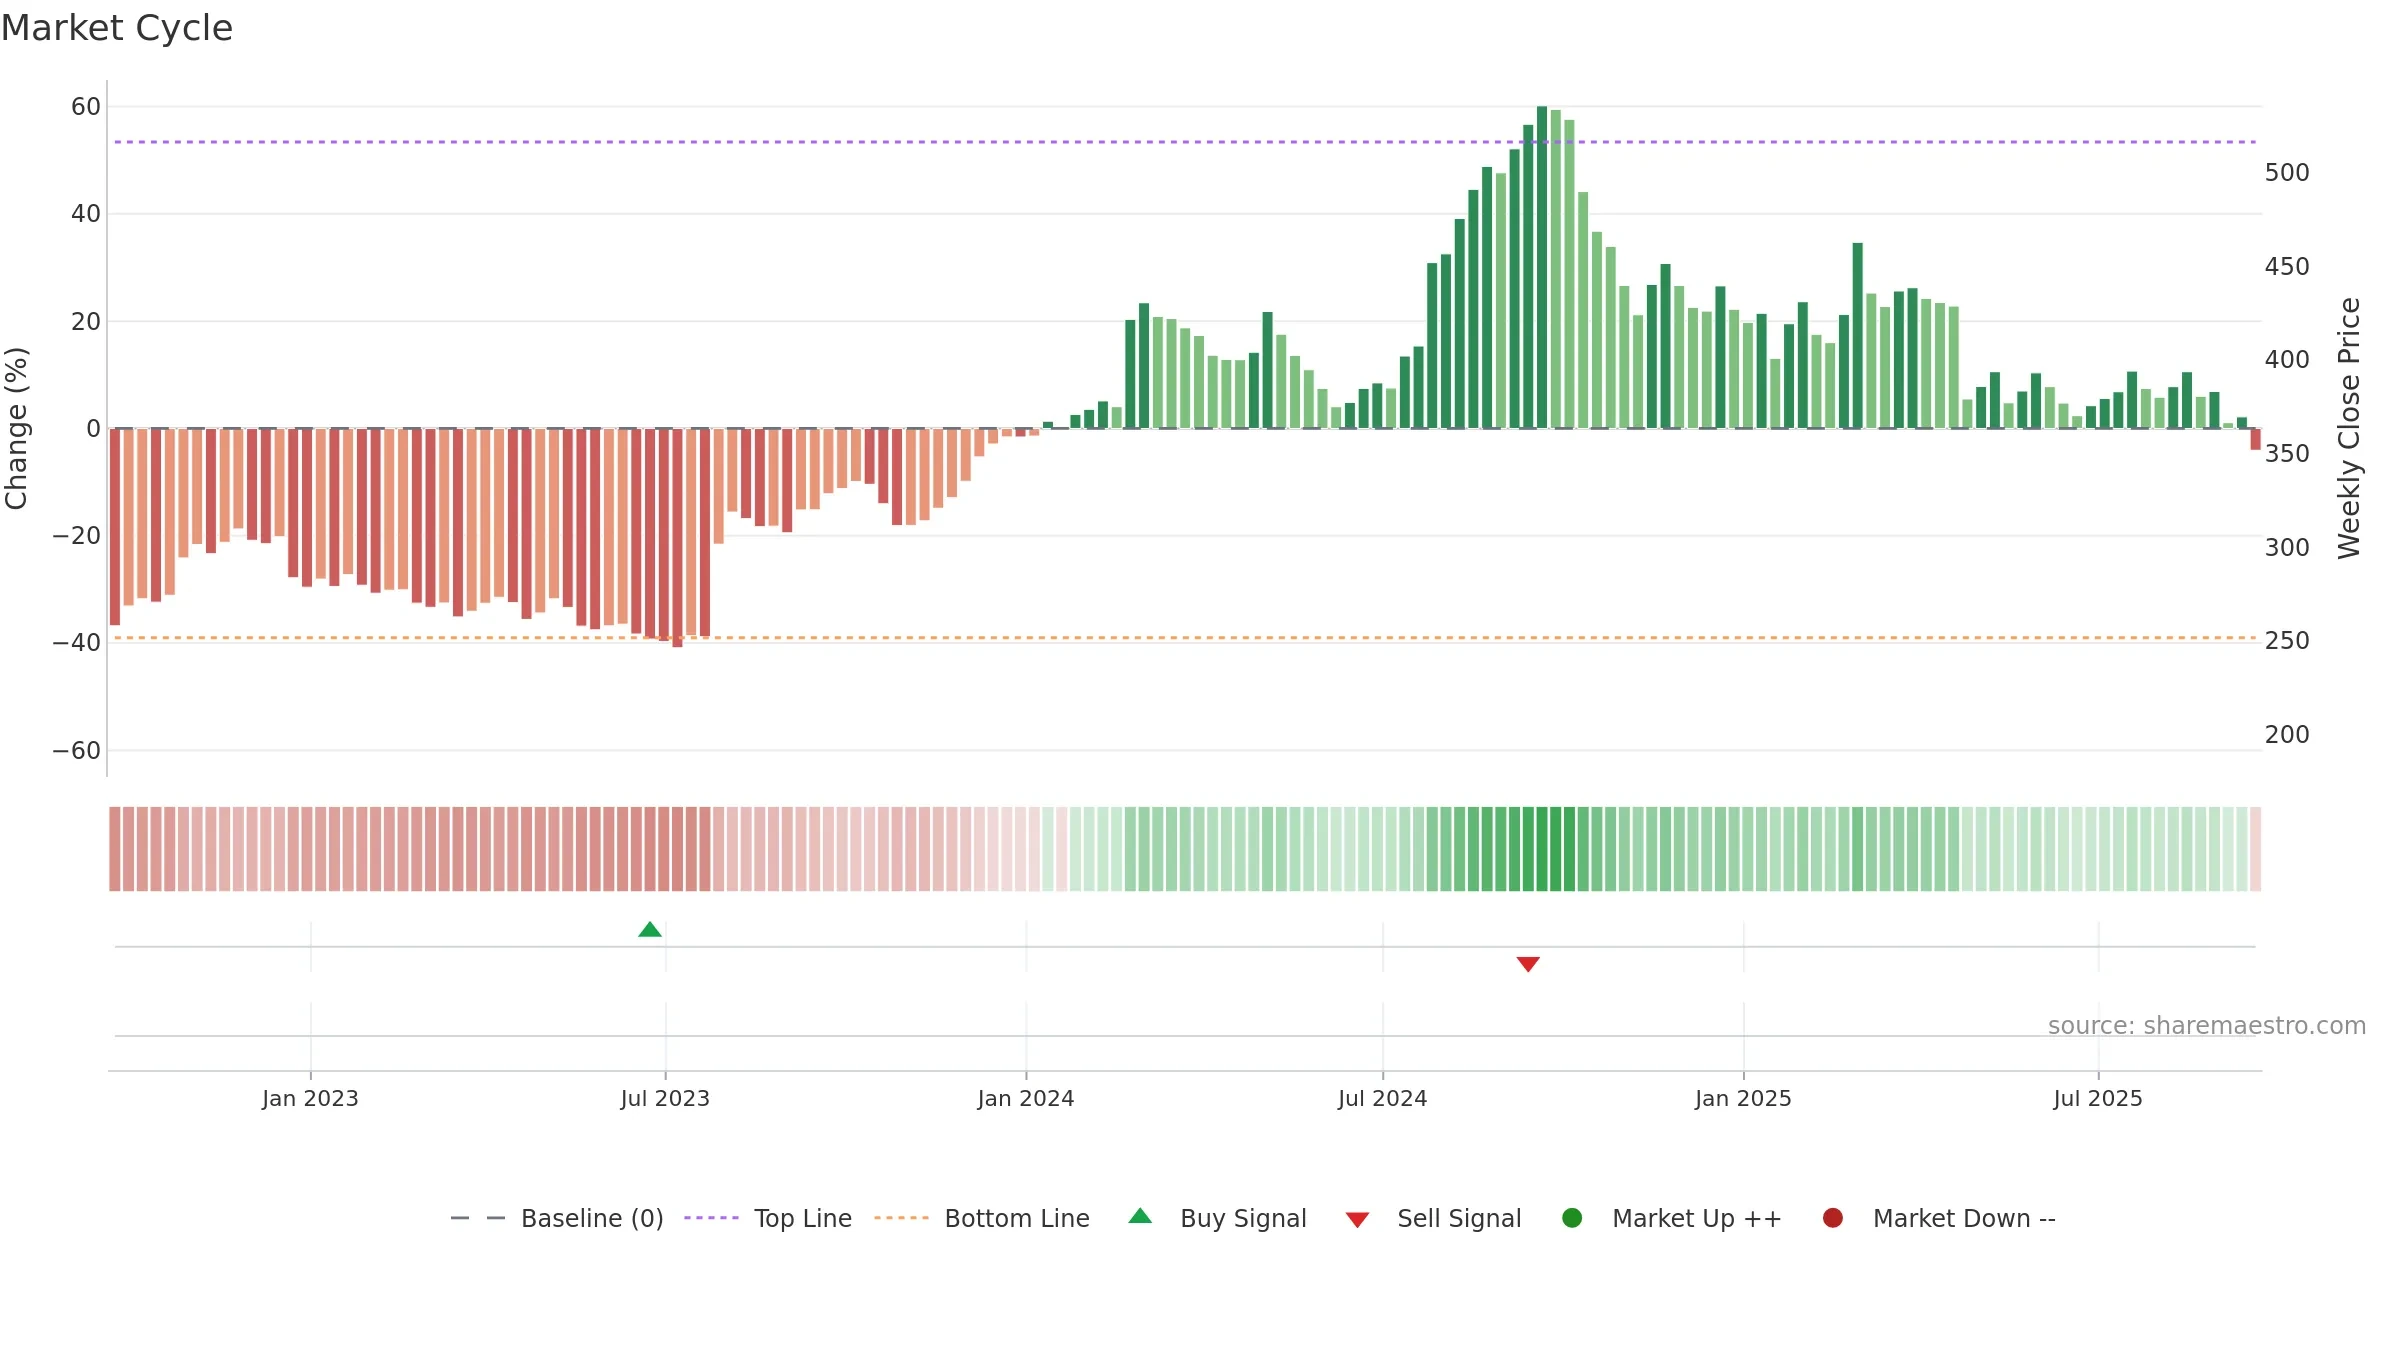Screen dimensions: 2400x1350
Task: Click the Change (%) axis title
Action: [16, 428]
